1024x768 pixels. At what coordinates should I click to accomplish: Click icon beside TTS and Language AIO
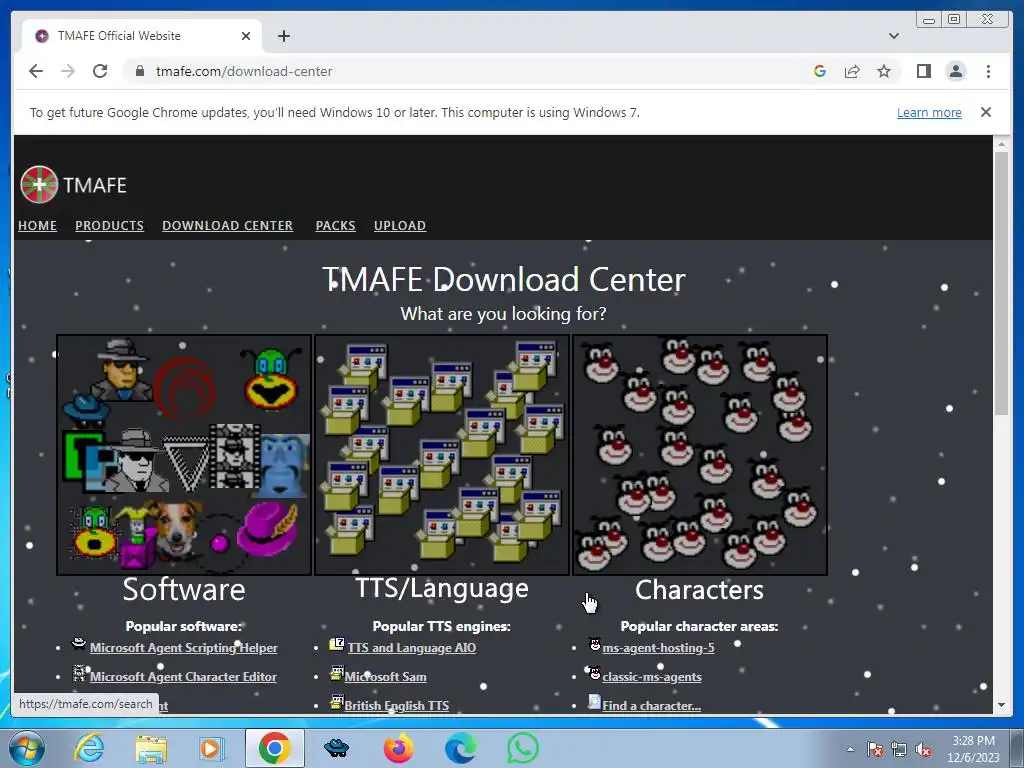click(337, 645)
